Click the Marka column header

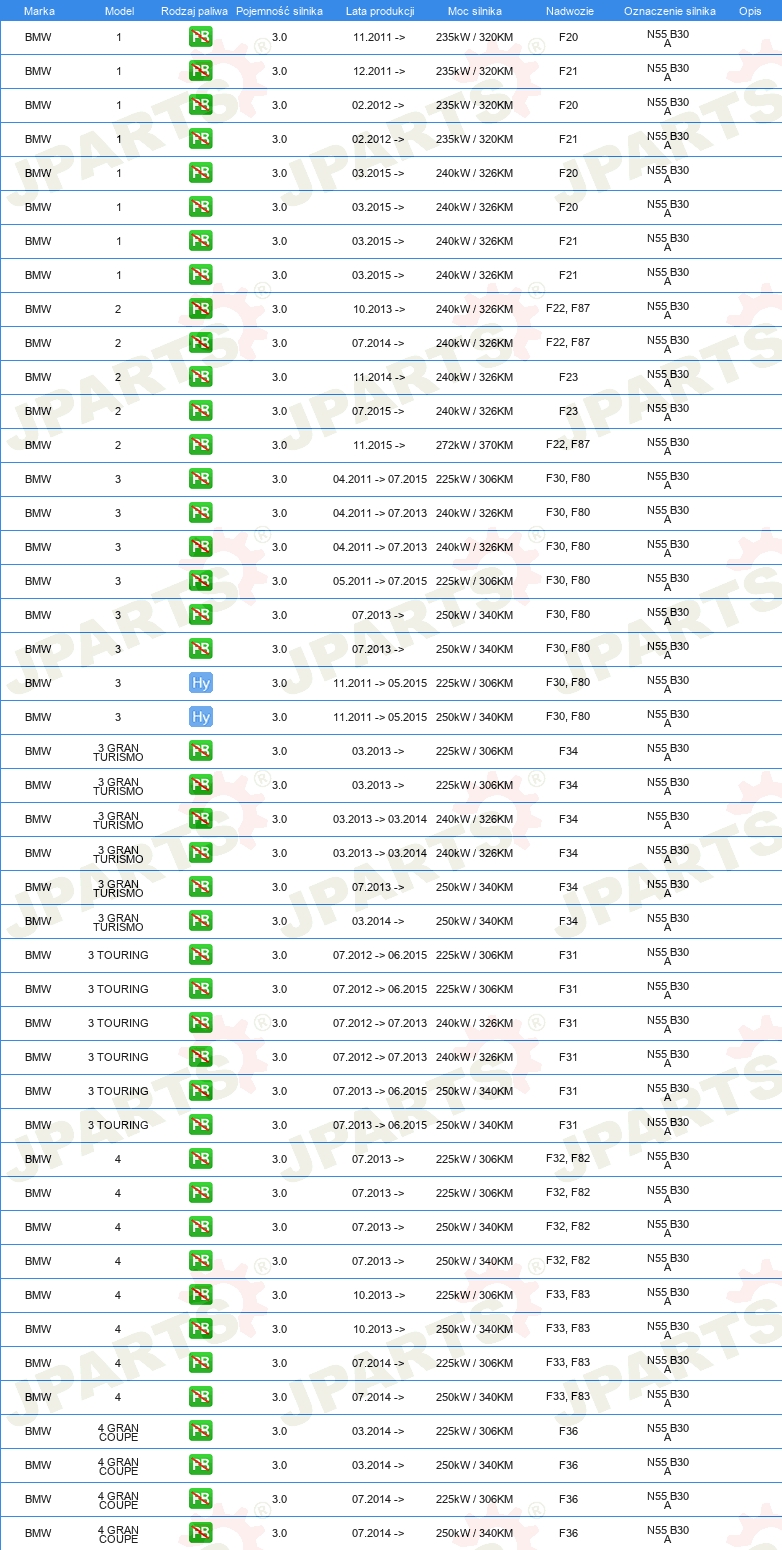click(x=39, y=11)
